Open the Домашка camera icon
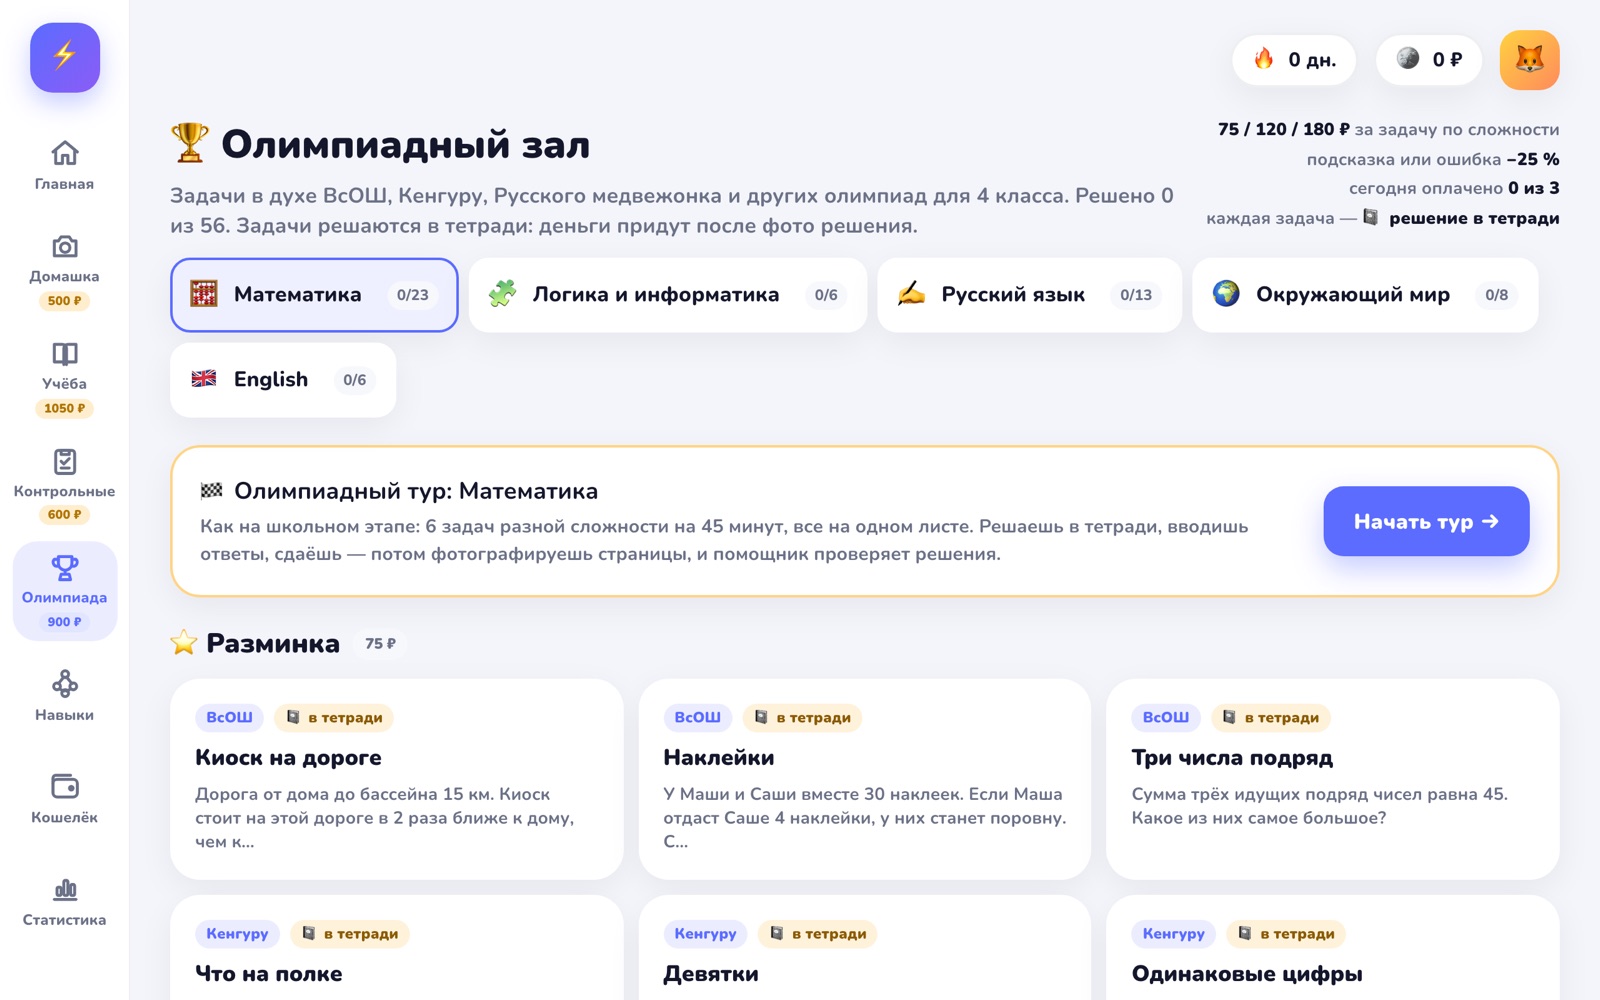1600x1000 pixels. (x=65, y=246)
